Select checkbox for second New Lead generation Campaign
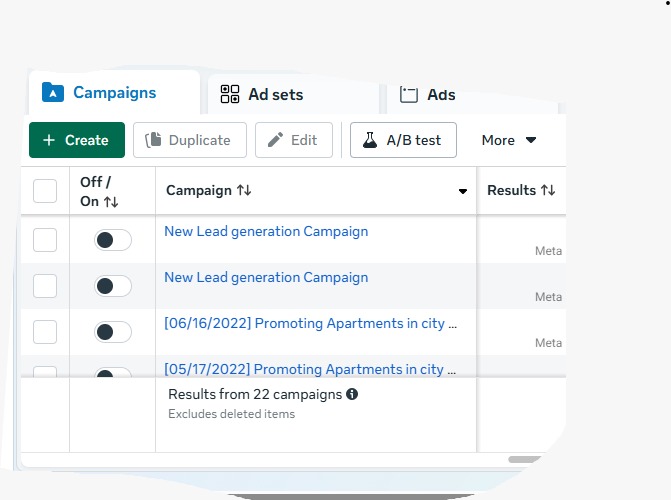This screenshot has height=500, width=671. tap(45, 286)
